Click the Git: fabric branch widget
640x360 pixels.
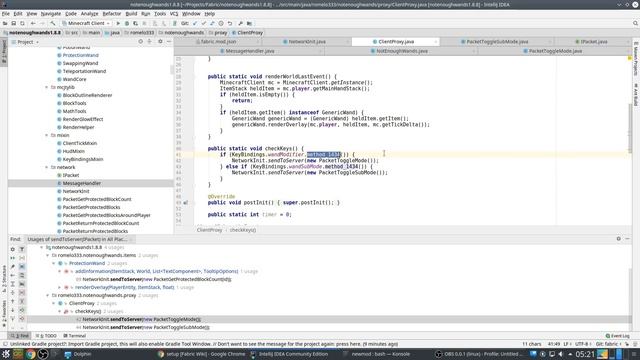click(609, 344)
